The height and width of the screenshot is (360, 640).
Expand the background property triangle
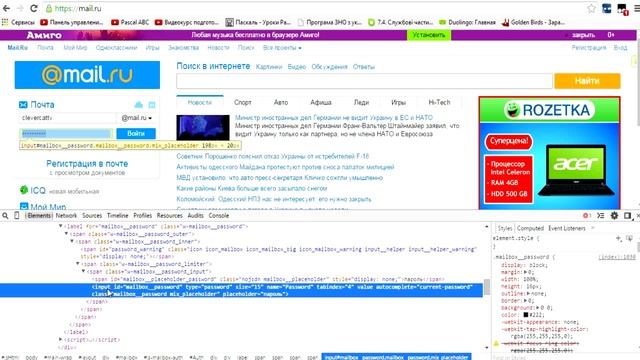(538, 307)
